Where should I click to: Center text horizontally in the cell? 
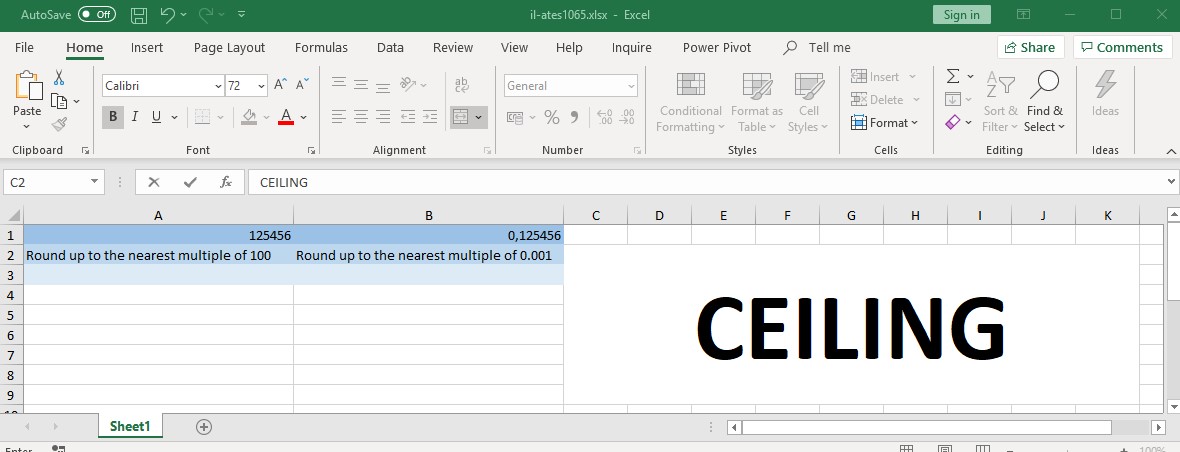(x=361, y=117)
